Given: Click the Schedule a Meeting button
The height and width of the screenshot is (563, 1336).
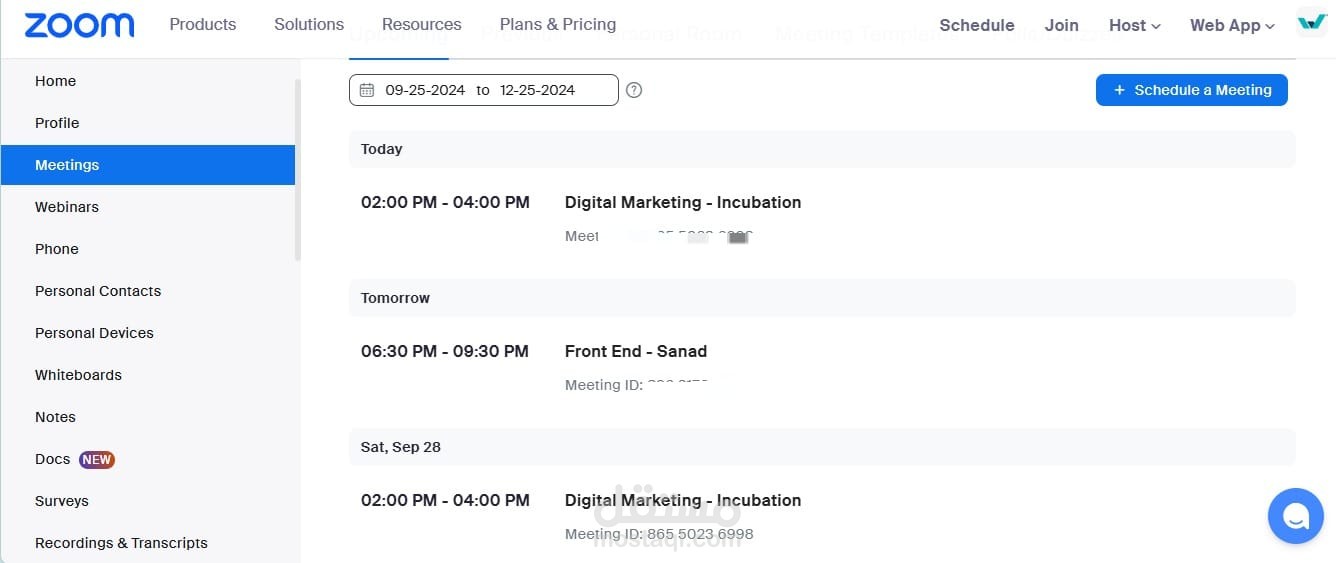Looking at the screenshot, I should [x=1192, y=90].
